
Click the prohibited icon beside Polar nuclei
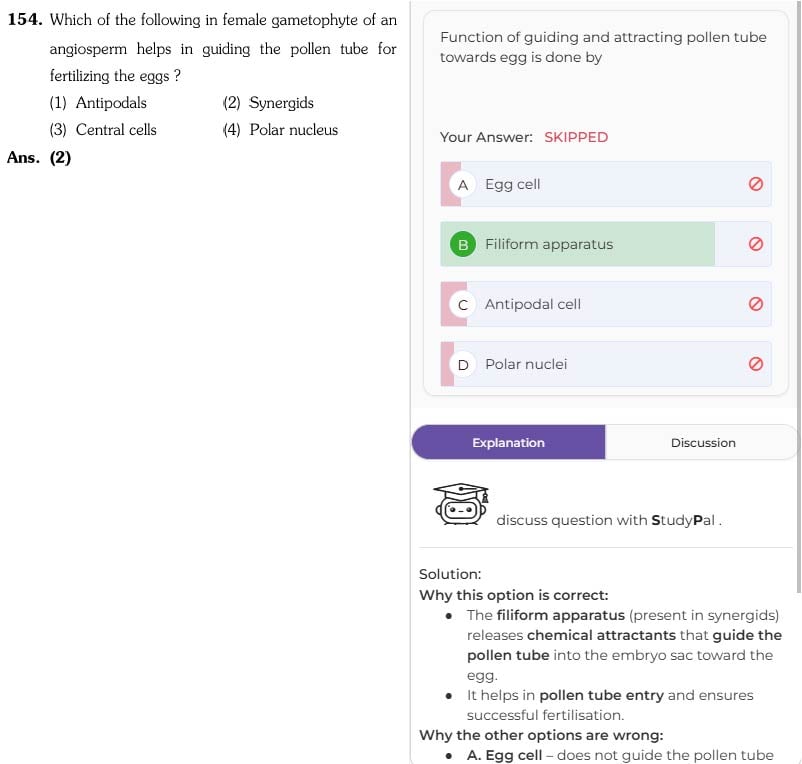pos(755,364)
